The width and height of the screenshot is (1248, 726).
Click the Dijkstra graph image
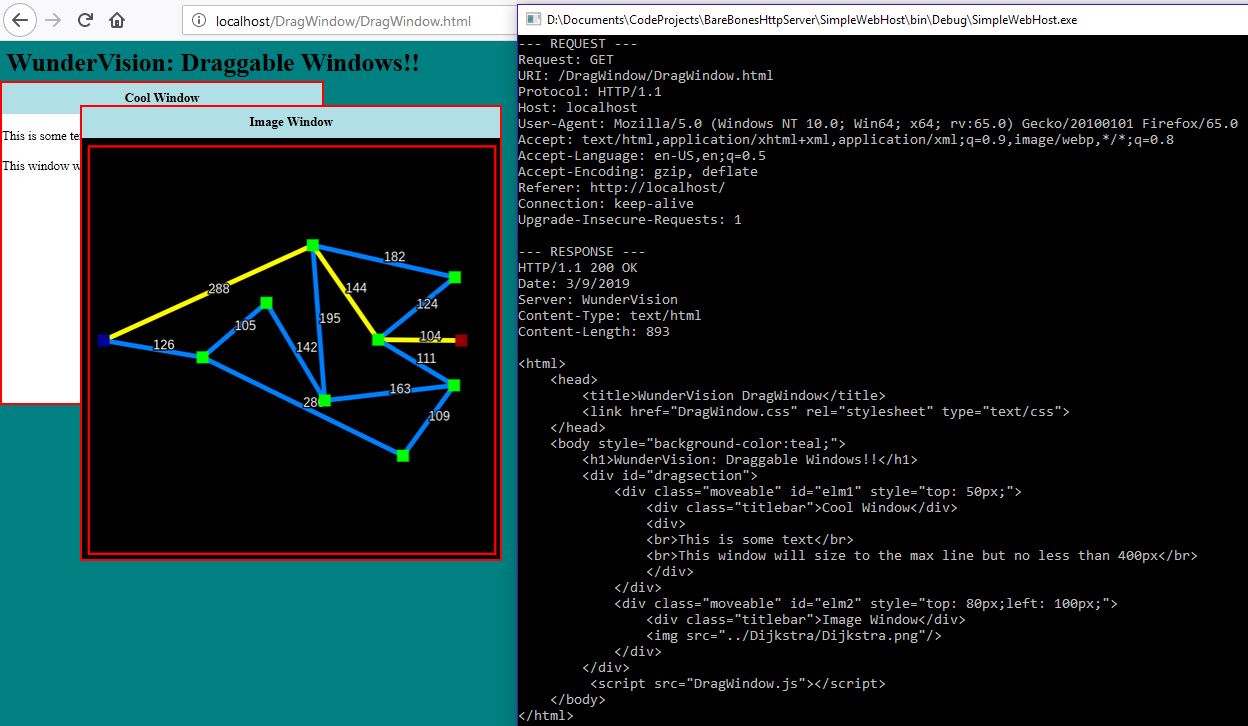(292, 349)
